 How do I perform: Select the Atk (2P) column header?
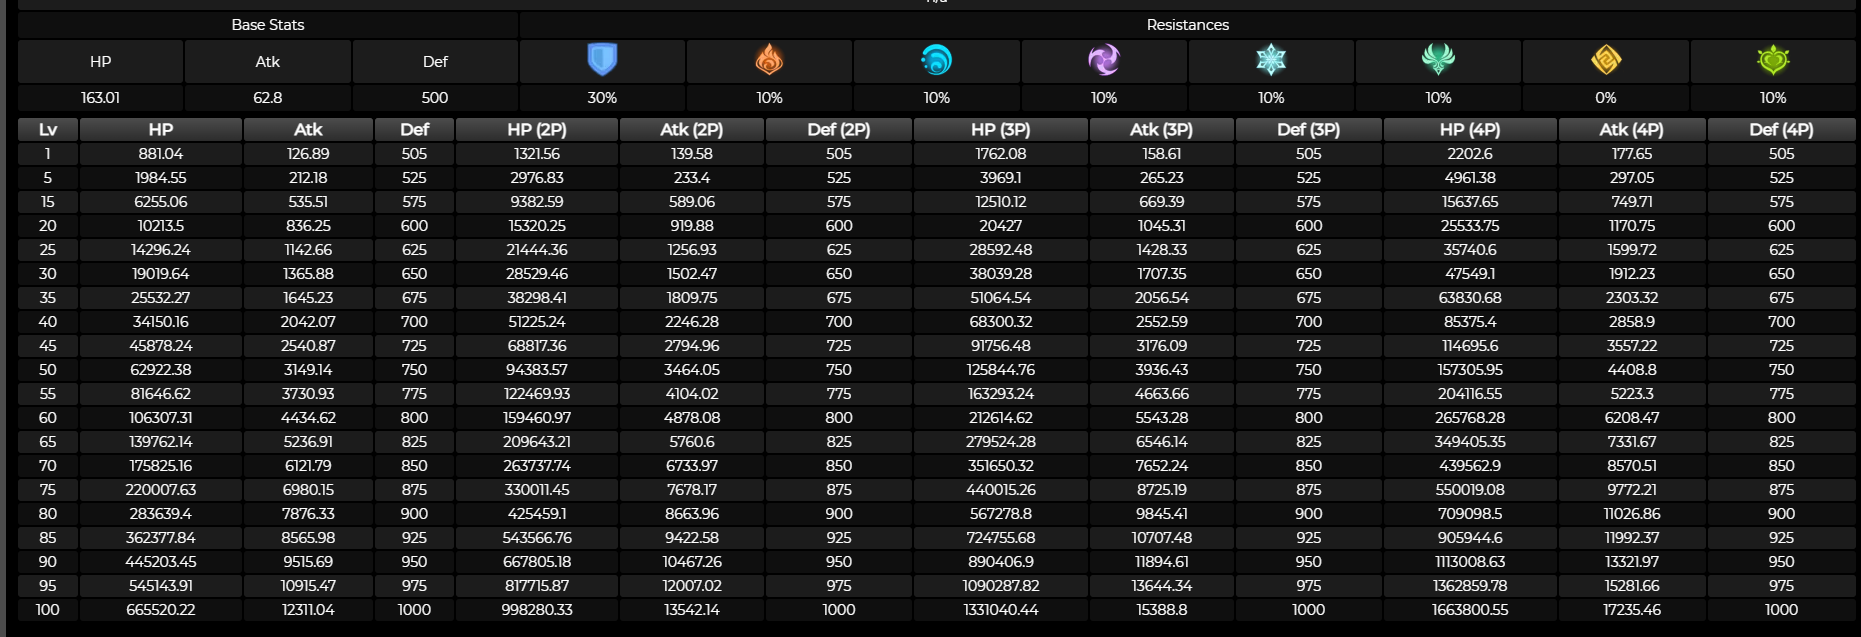[x=692, y=130]
